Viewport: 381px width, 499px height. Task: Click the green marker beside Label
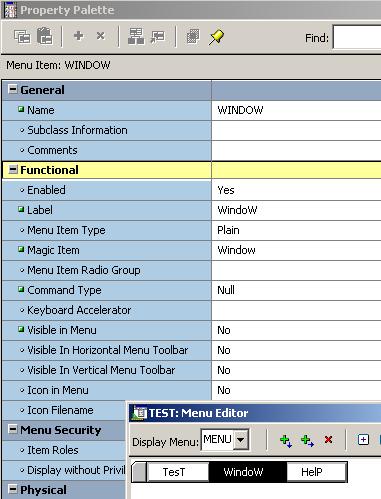click(x=21, y=209)
